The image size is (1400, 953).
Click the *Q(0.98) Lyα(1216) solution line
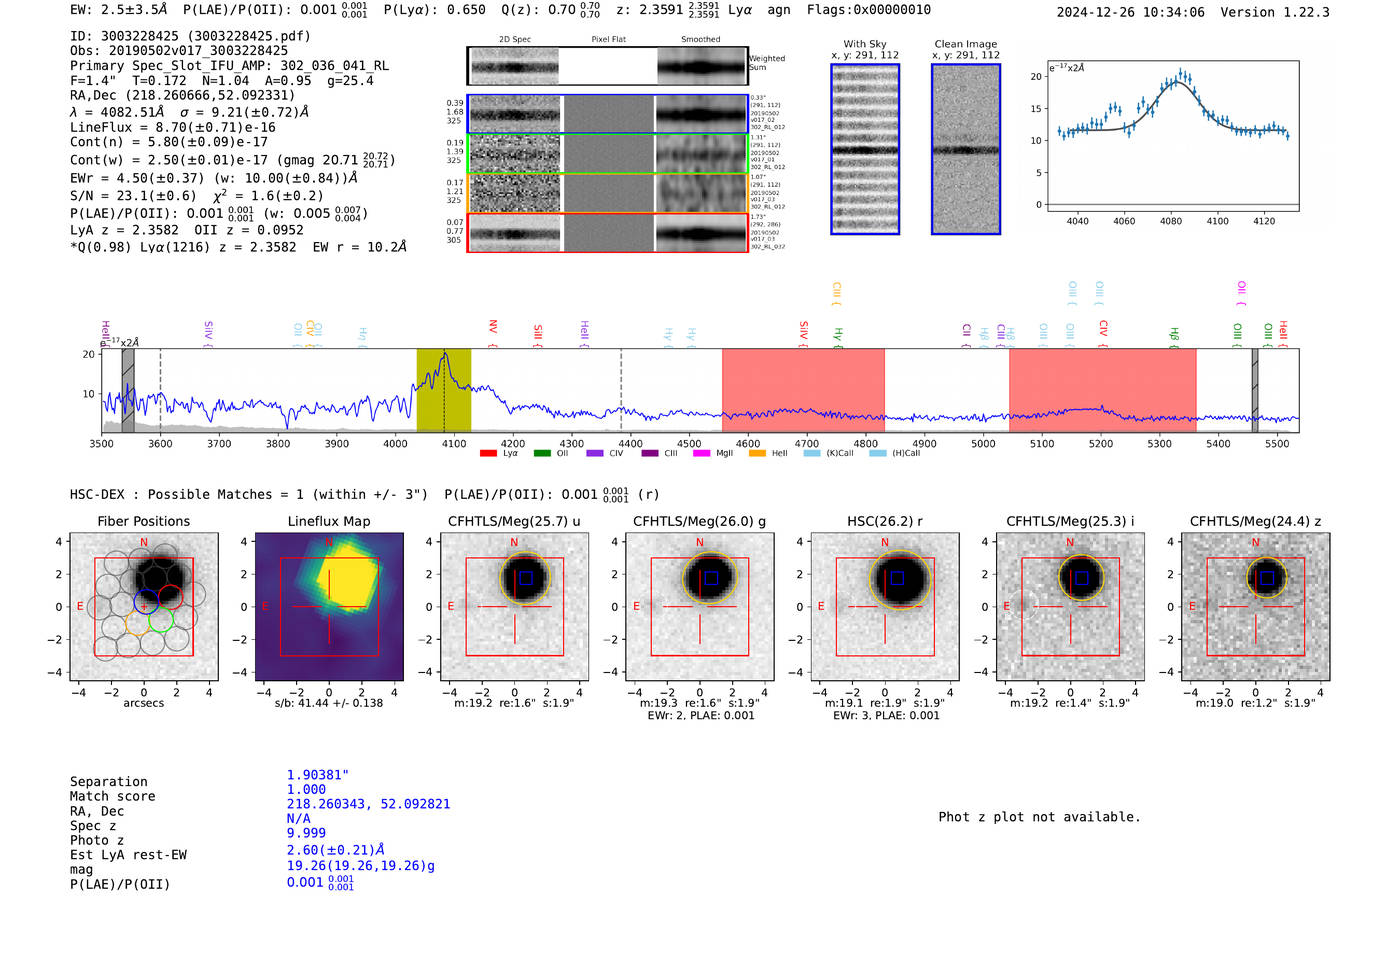pyautogui.click(x=238, y=247)
